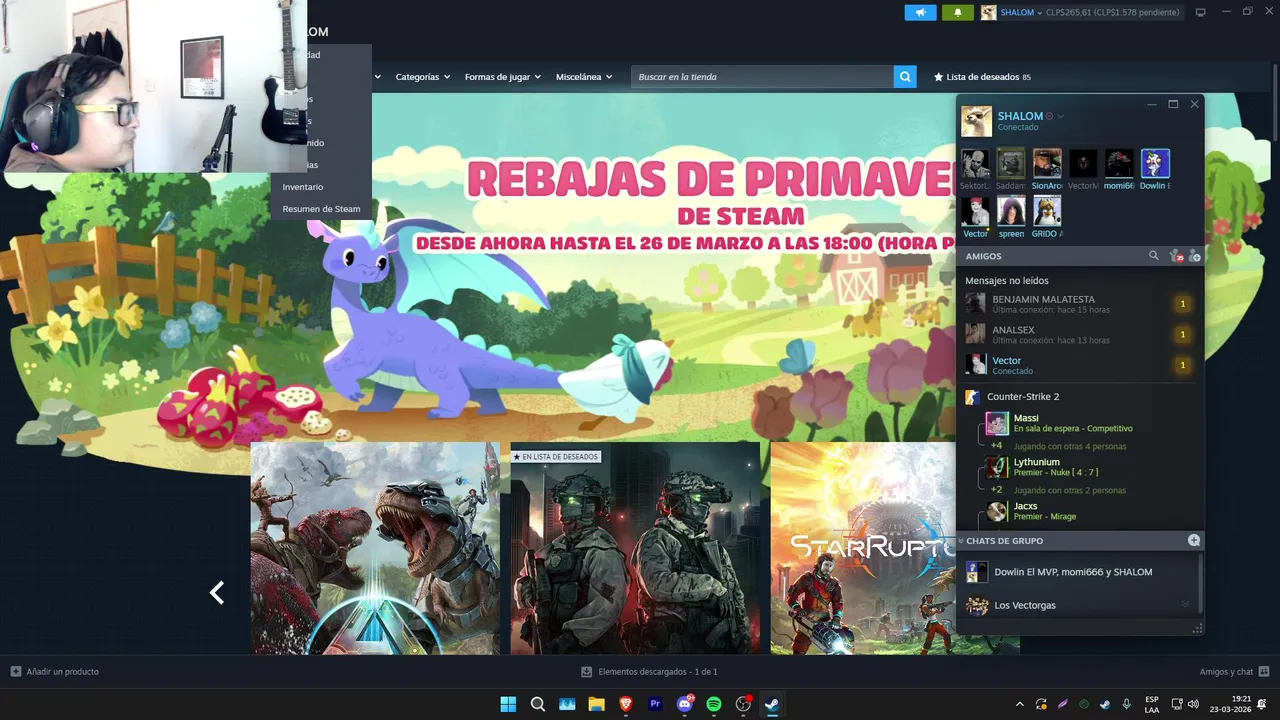Open the Rebajas de Primavera banner
This screenshot has width=1280, height=720.
(663, 265)
